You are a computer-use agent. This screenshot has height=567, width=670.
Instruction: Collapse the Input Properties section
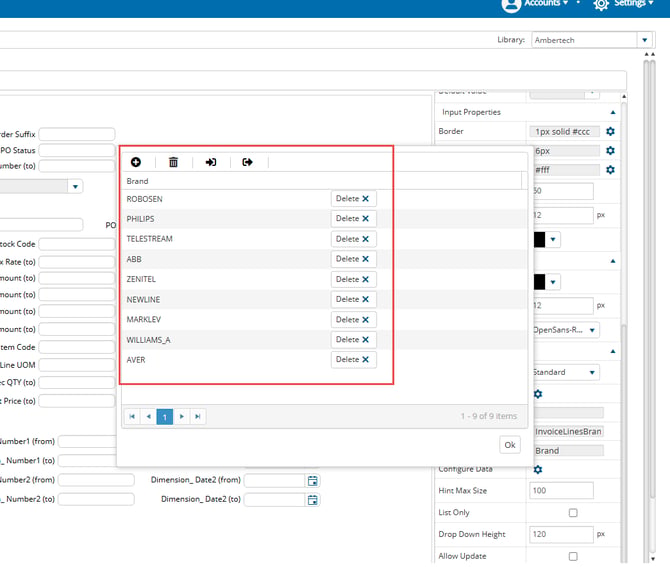tap(613, 112)
